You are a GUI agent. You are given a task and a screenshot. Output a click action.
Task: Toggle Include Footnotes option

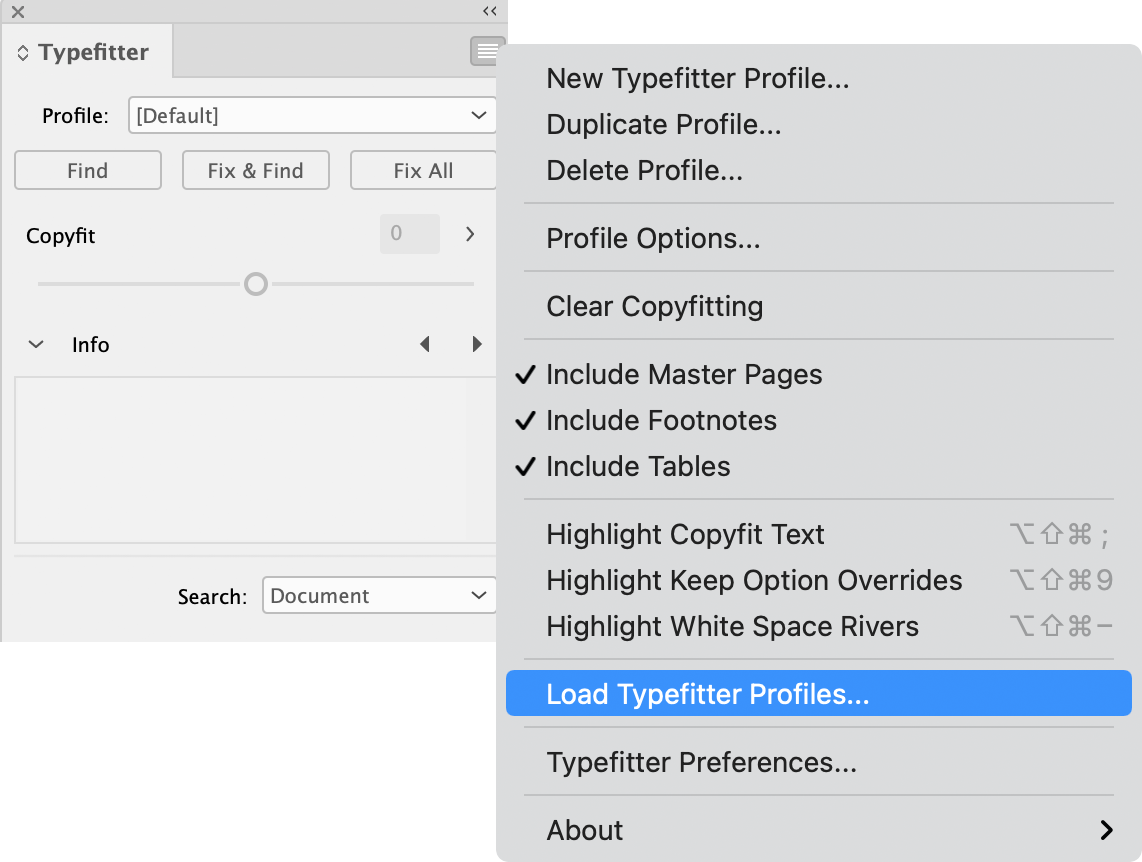pos(819,420)
